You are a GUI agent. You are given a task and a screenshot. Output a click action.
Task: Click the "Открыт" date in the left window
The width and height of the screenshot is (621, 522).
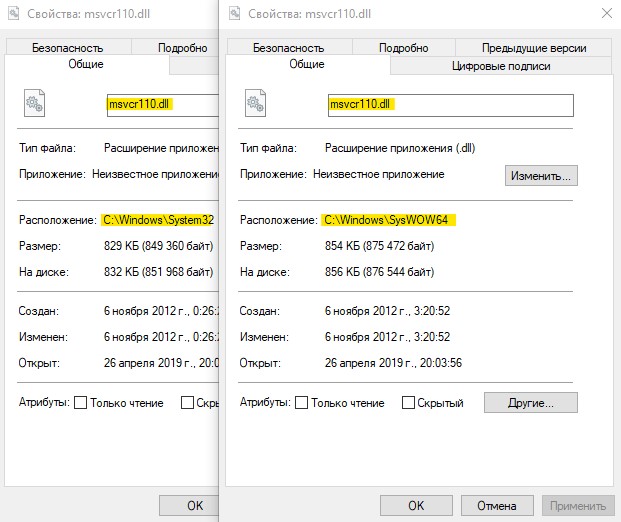161,363
